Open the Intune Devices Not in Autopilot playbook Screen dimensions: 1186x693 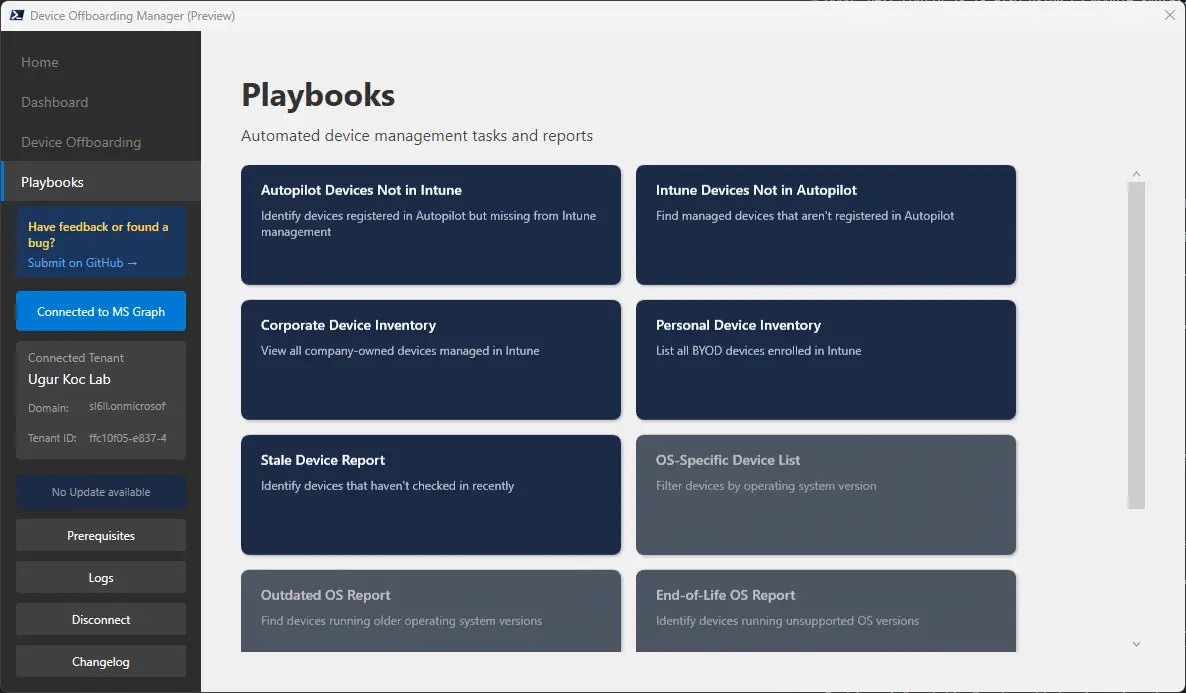(x=825, y=225)
